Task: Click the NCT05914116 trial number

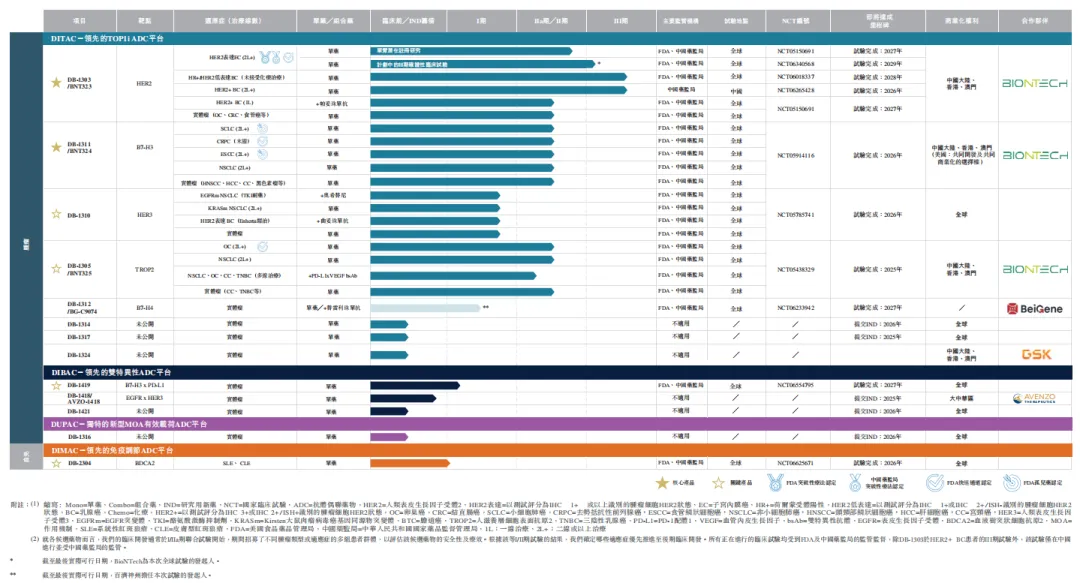Action: tap(795, 156)
